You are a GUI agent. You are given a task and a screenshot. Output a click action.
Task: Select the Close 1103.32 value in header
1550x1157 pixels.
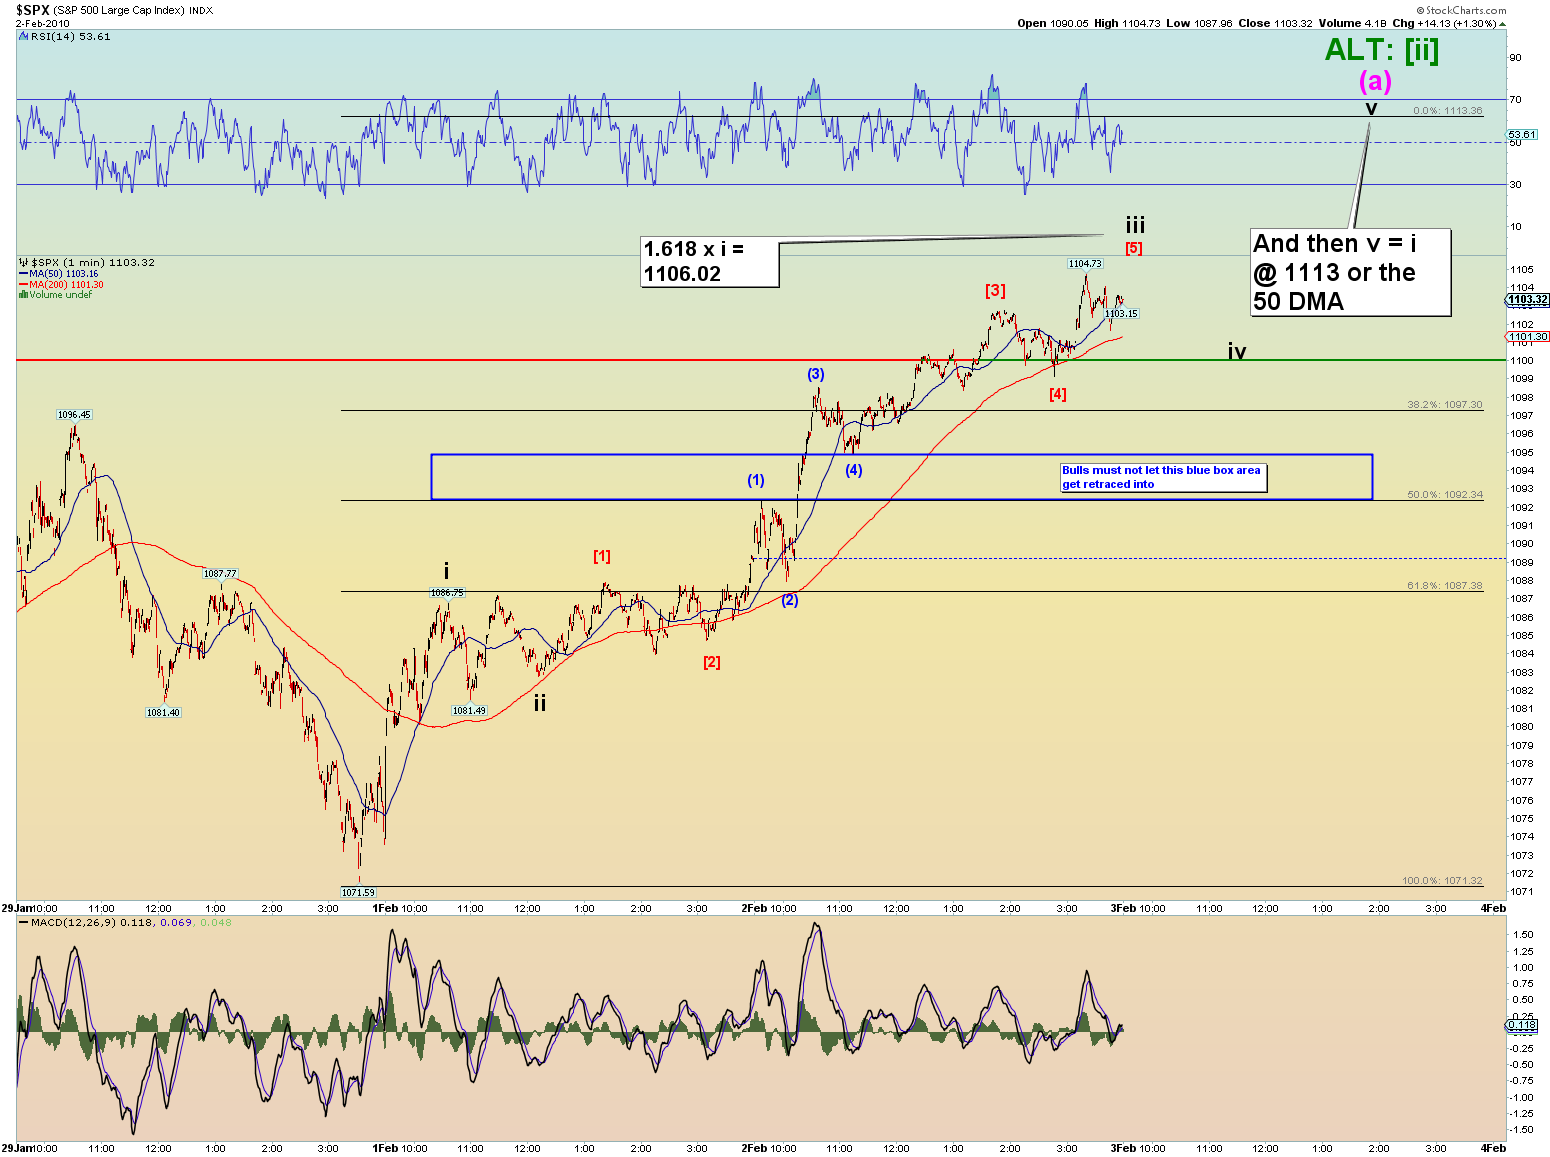tap(1275, 23)
